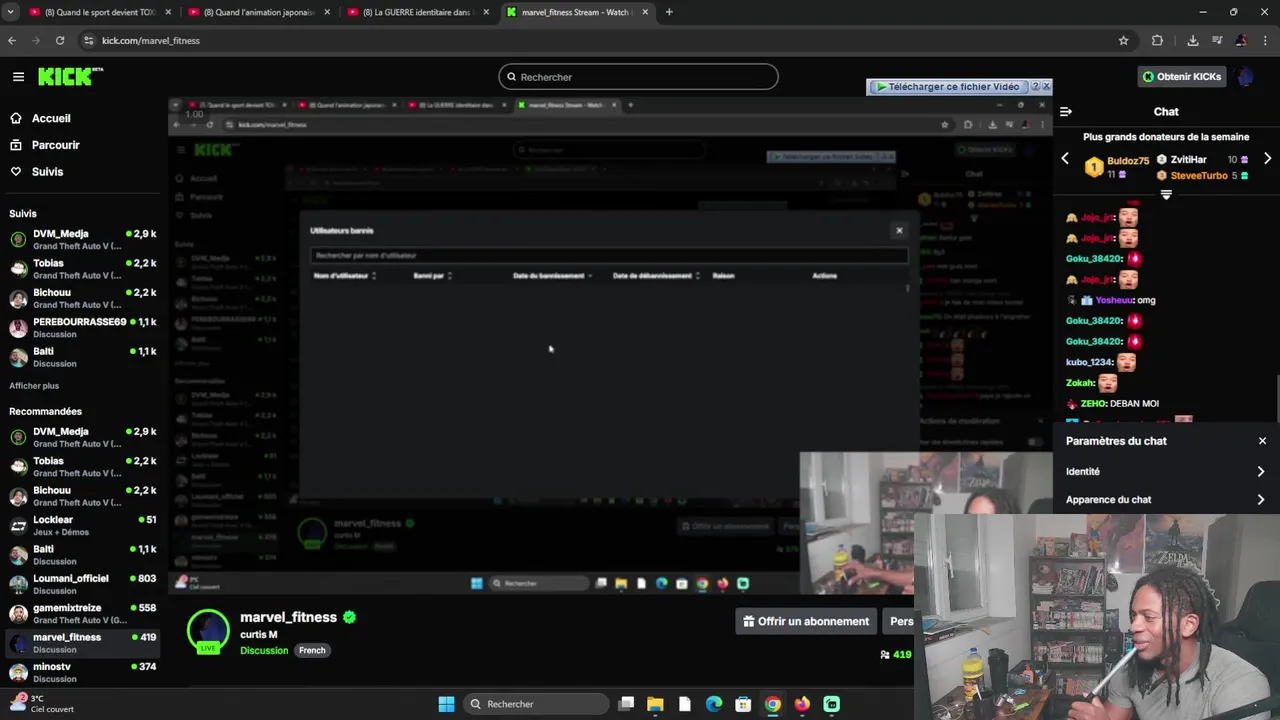Open File Explorer from taskbar

[x=655, y=704]
